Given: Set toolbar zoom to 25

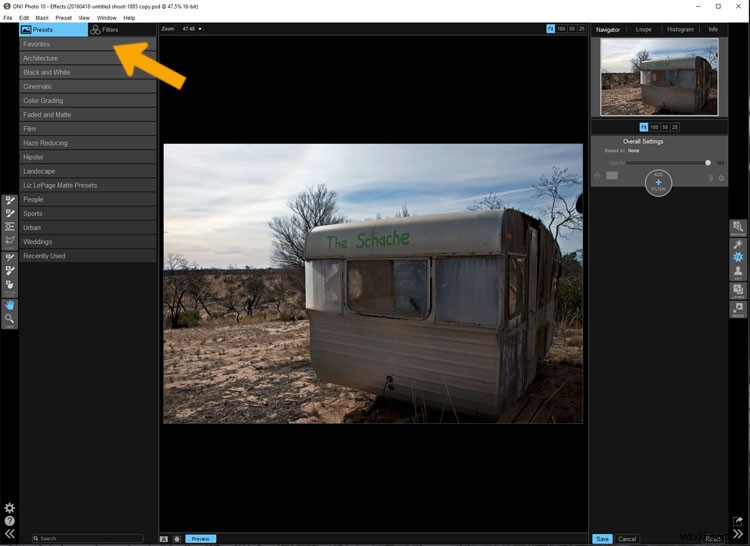Looking at the screenshot, I should (582, 29).
